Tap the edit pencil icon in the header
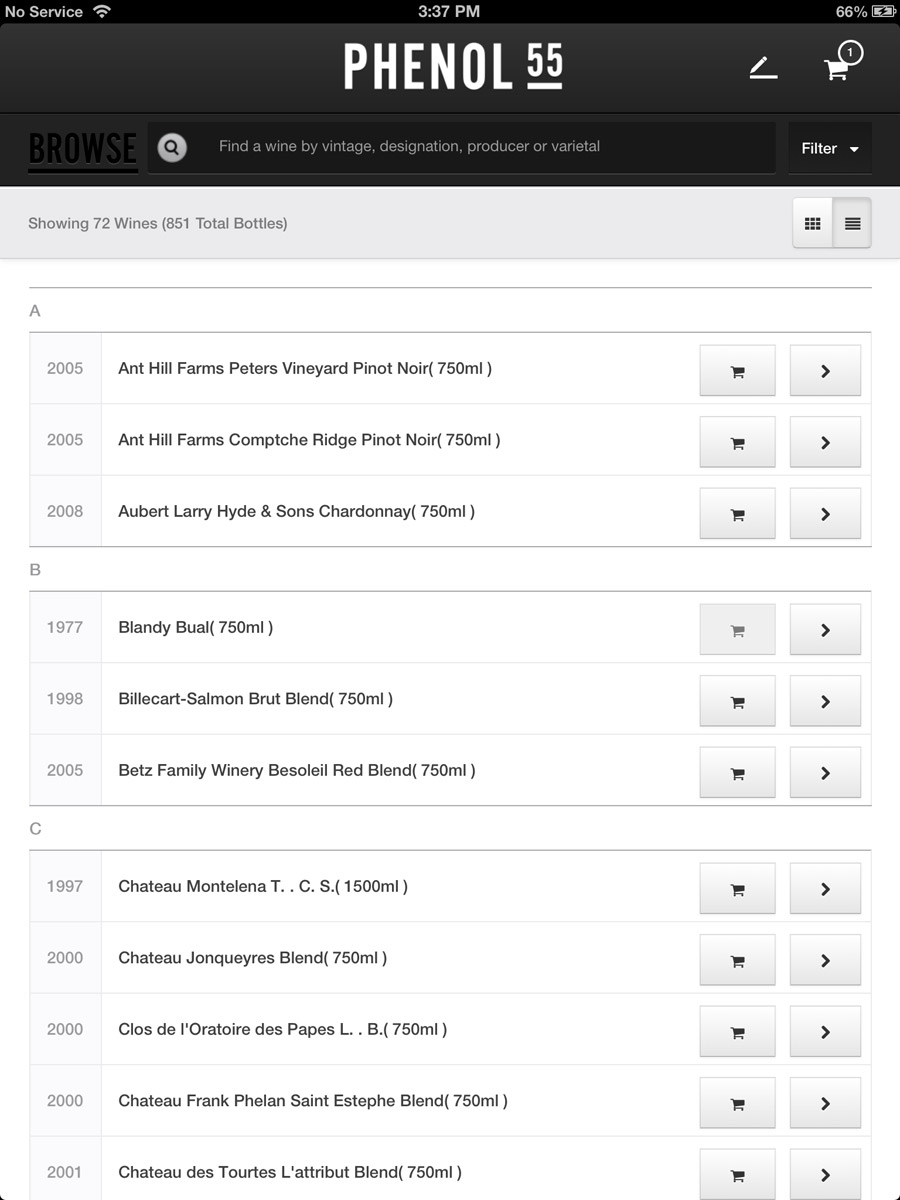The height and width of the screenshot is (1200, 900). 763,68
